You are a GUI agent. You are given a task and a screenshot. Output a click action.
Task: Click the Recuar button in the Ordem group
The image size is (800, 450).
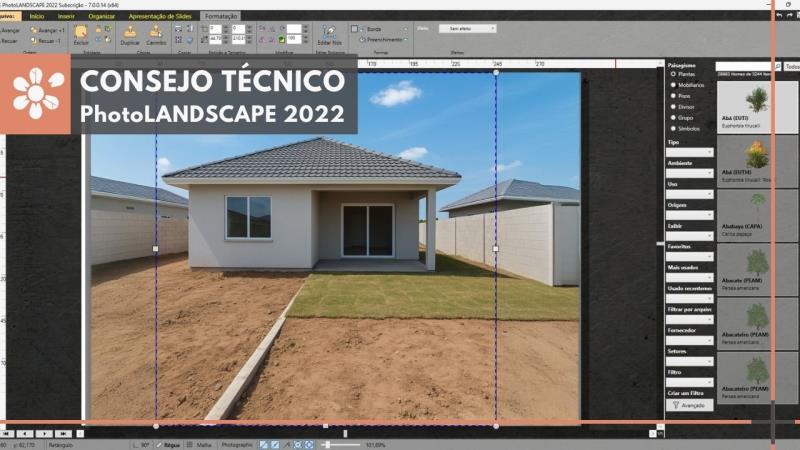click(9, 40)
